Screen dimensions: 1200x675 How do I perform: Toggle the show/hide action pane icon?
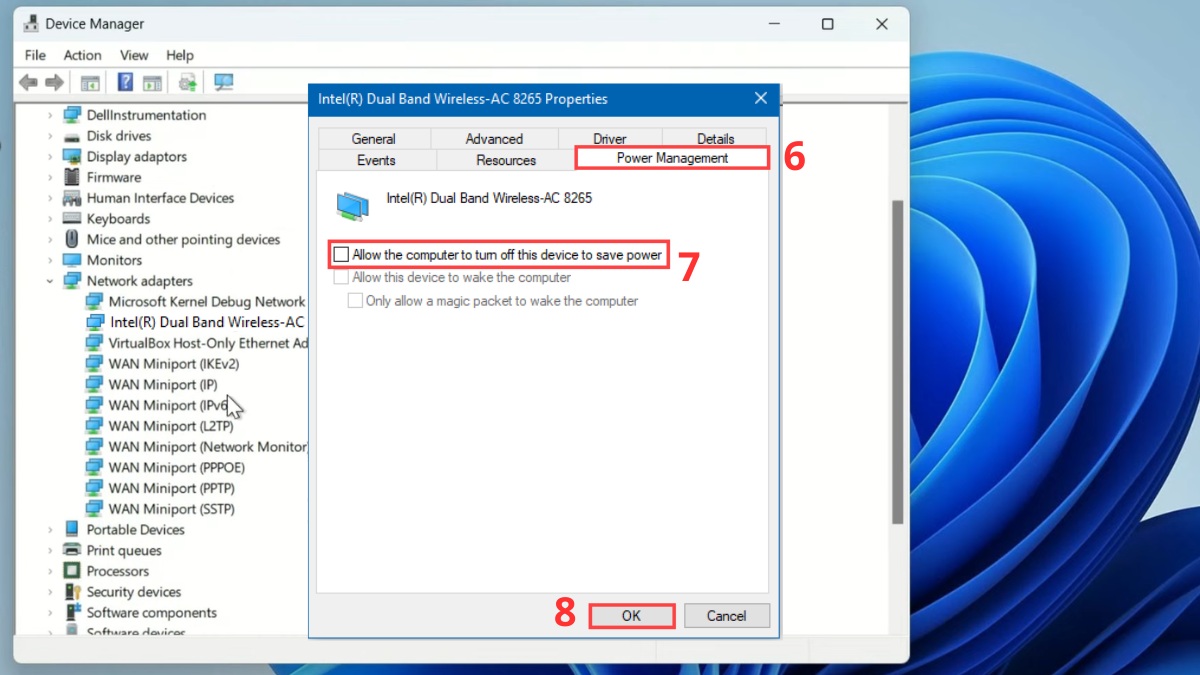click(x=152, y=83)
